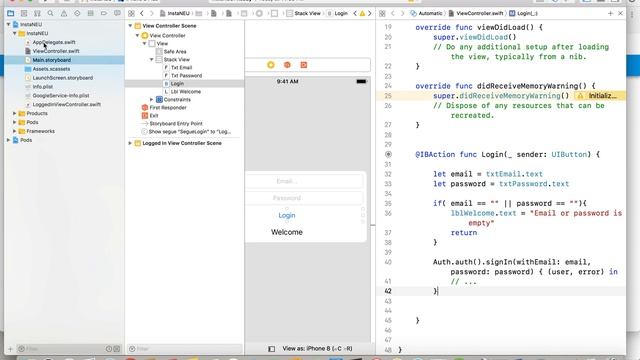Select Lbl Welcome in the document outline

click(186, 92)
